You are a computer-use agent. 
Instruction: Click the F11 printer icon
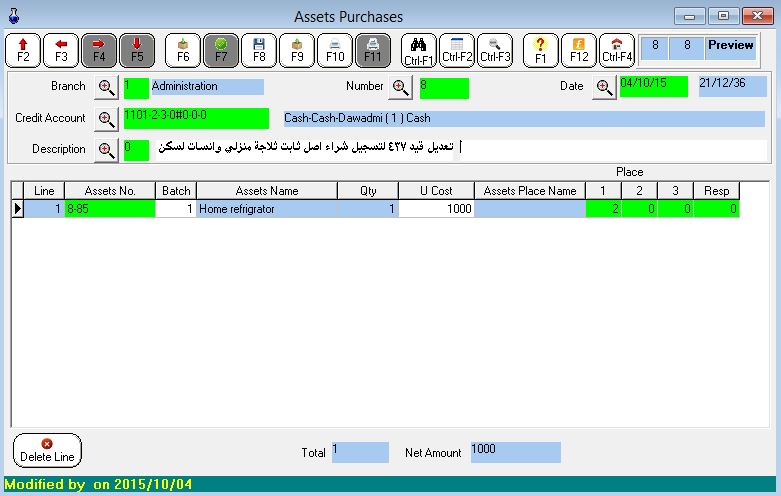point(373,50)
